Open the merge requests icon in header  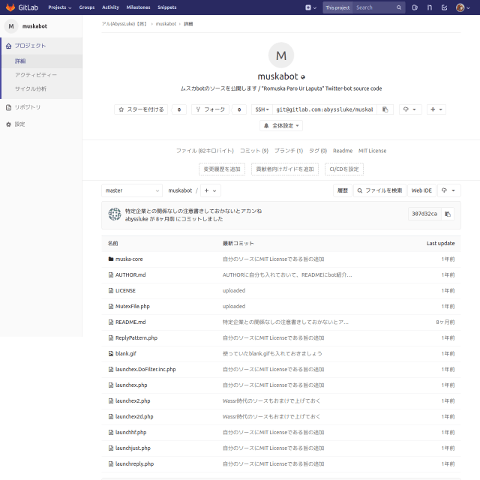[430, 7]
